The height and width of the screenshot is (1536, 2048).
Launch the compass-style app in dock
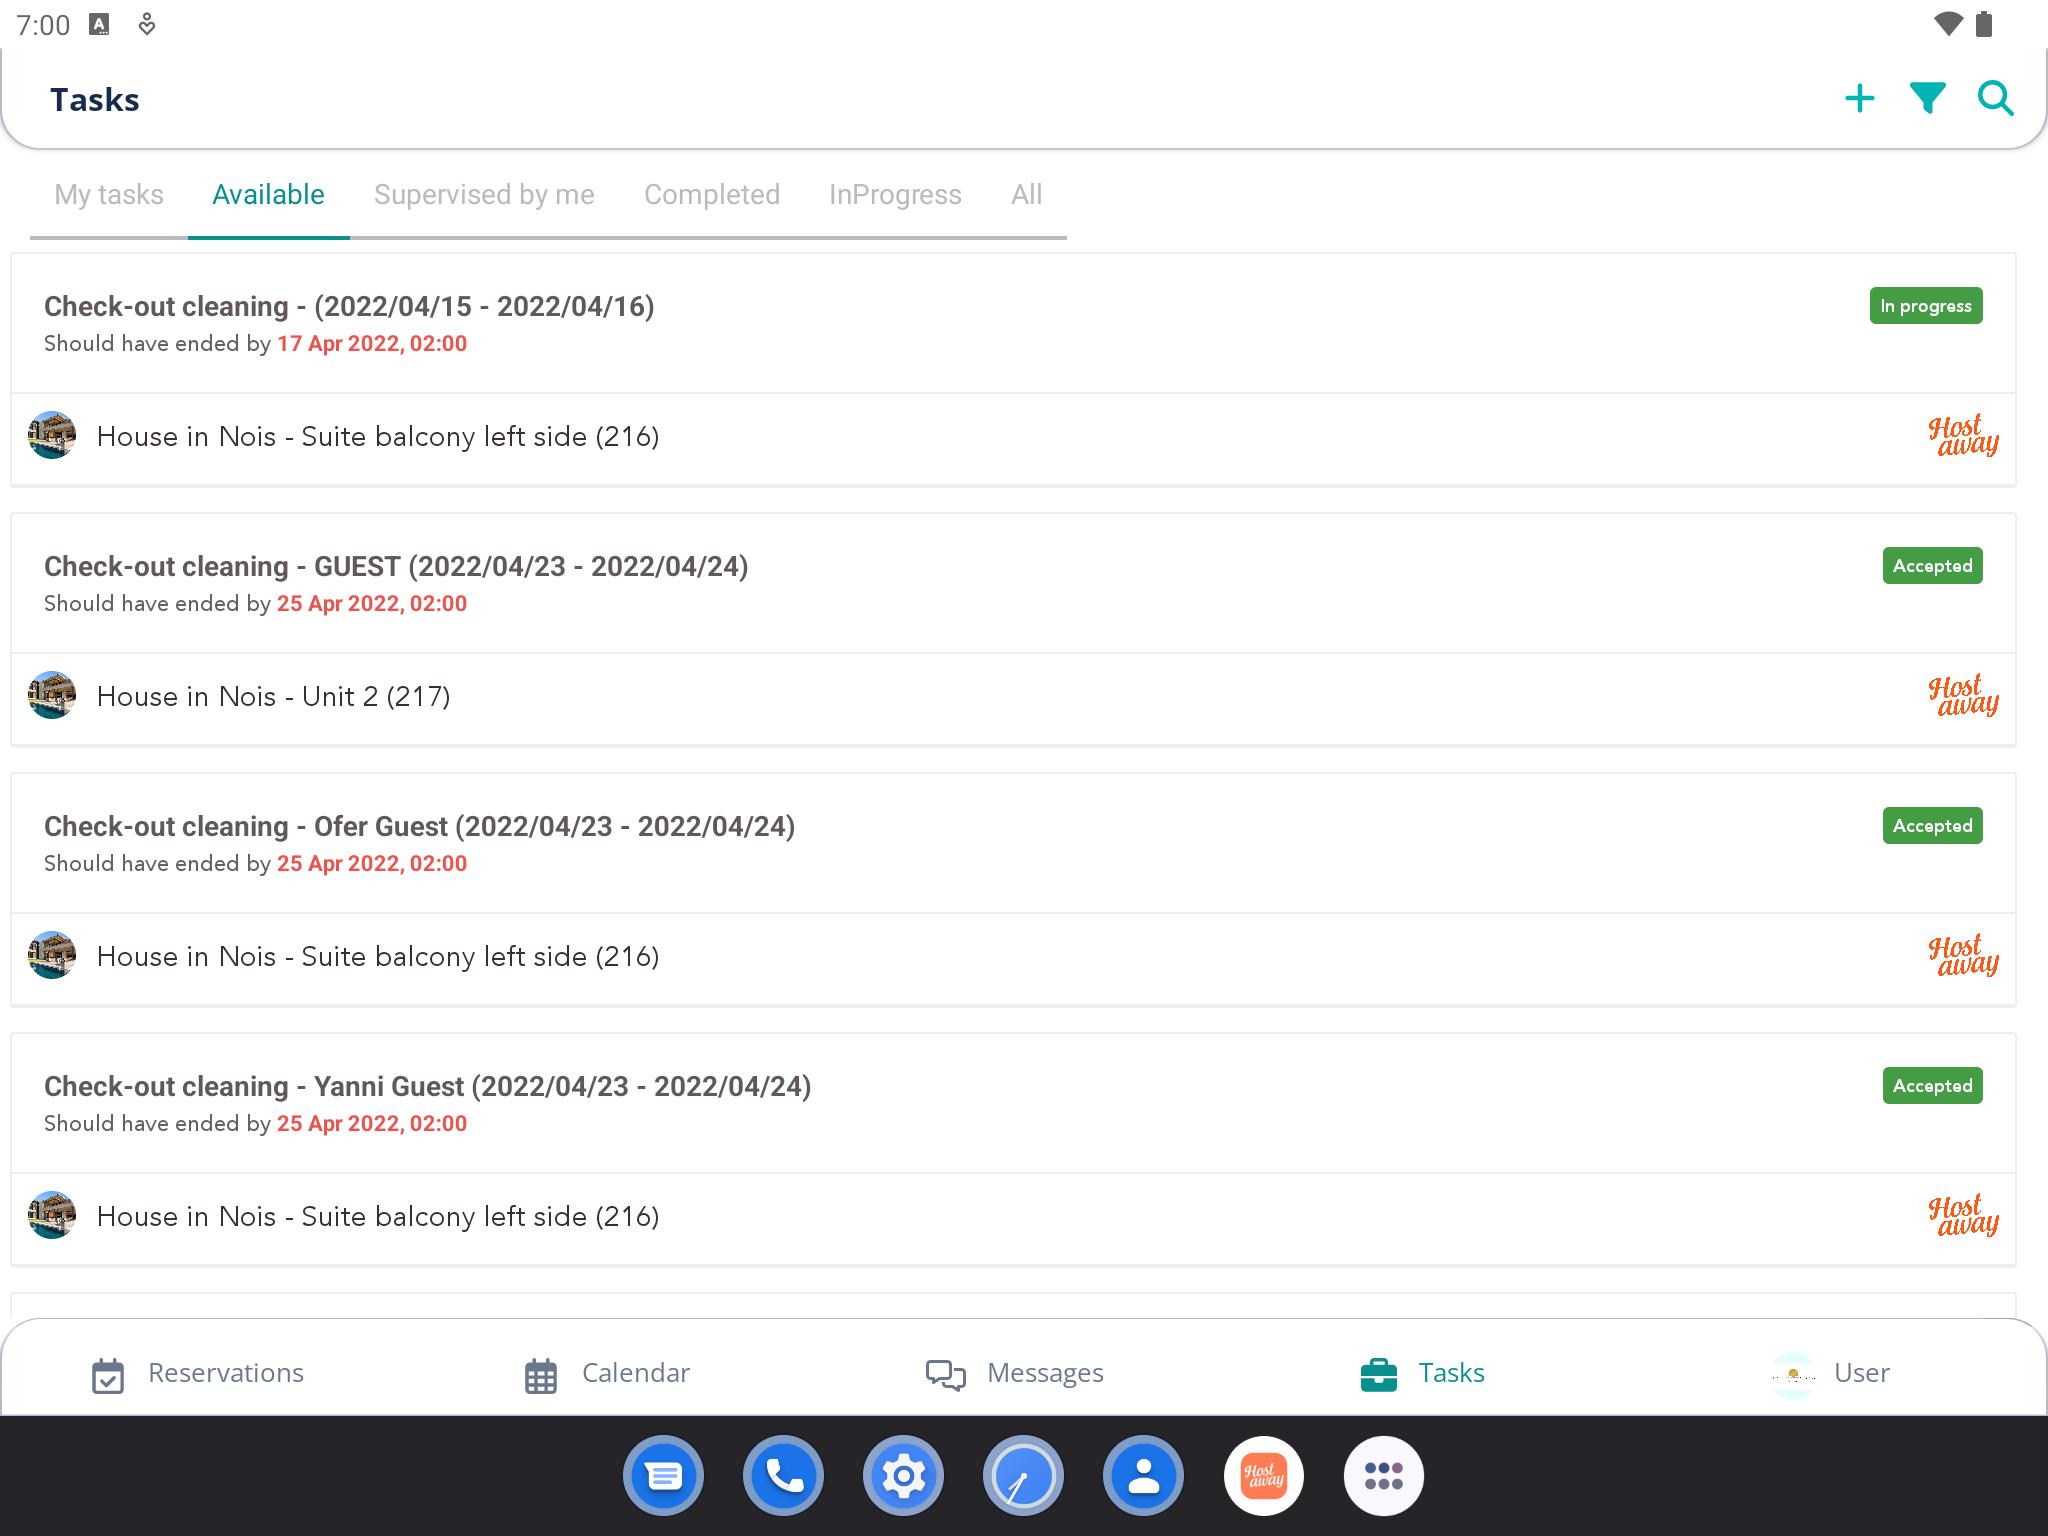coord(1023,1476)
